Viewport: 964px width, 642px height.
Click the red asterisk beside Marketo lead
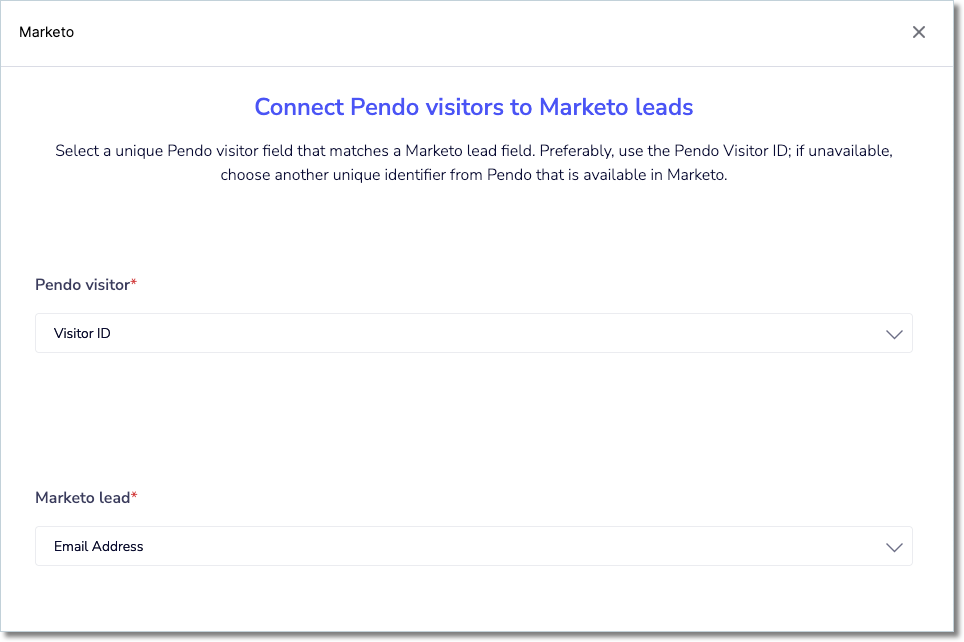[134, 496]
